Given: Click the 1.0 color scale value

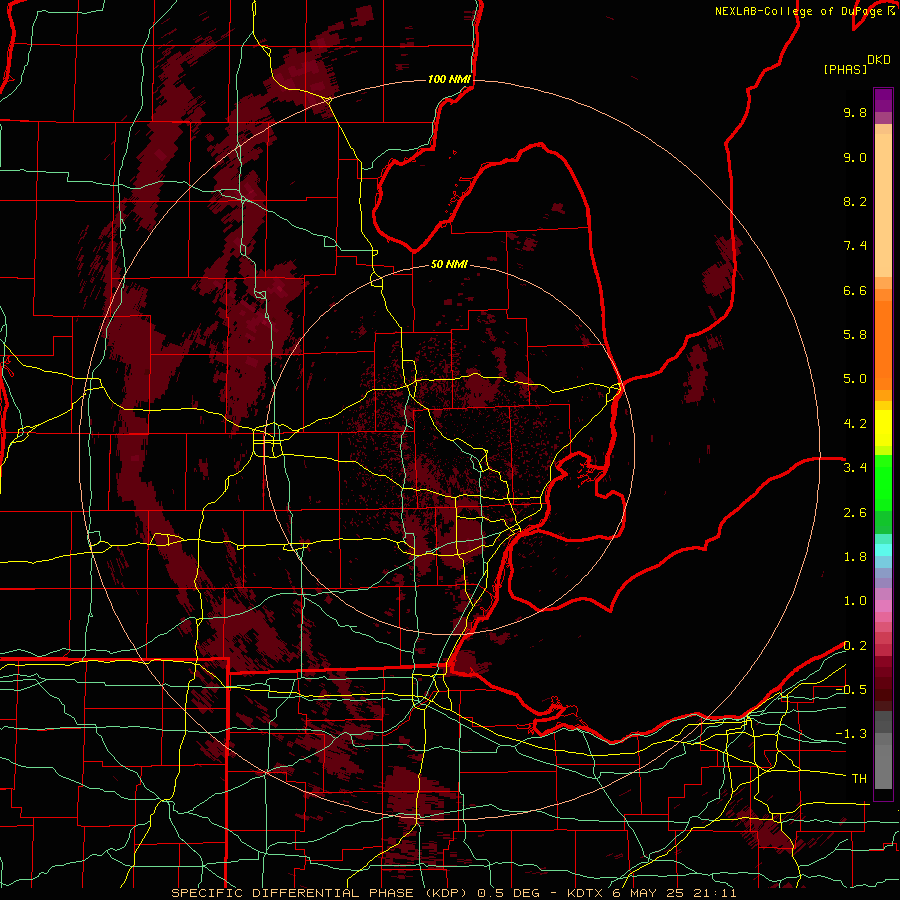Looking at the screenshot, I should pyautogui.click(x=855, y=601).
